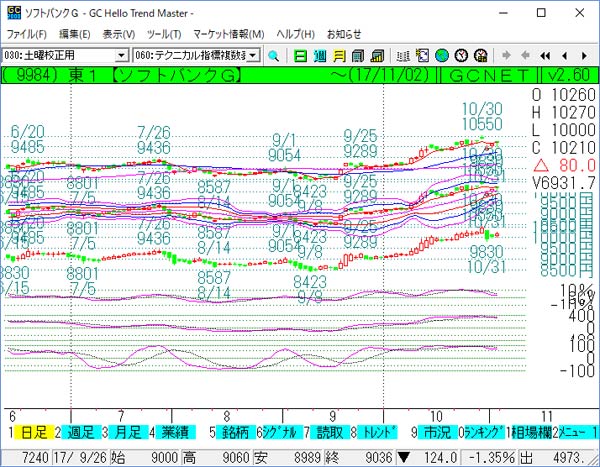Click the globe icon in toolbar
Image resolution: width=600 pixels, height=467 pixels.
(x=442, y=56)
